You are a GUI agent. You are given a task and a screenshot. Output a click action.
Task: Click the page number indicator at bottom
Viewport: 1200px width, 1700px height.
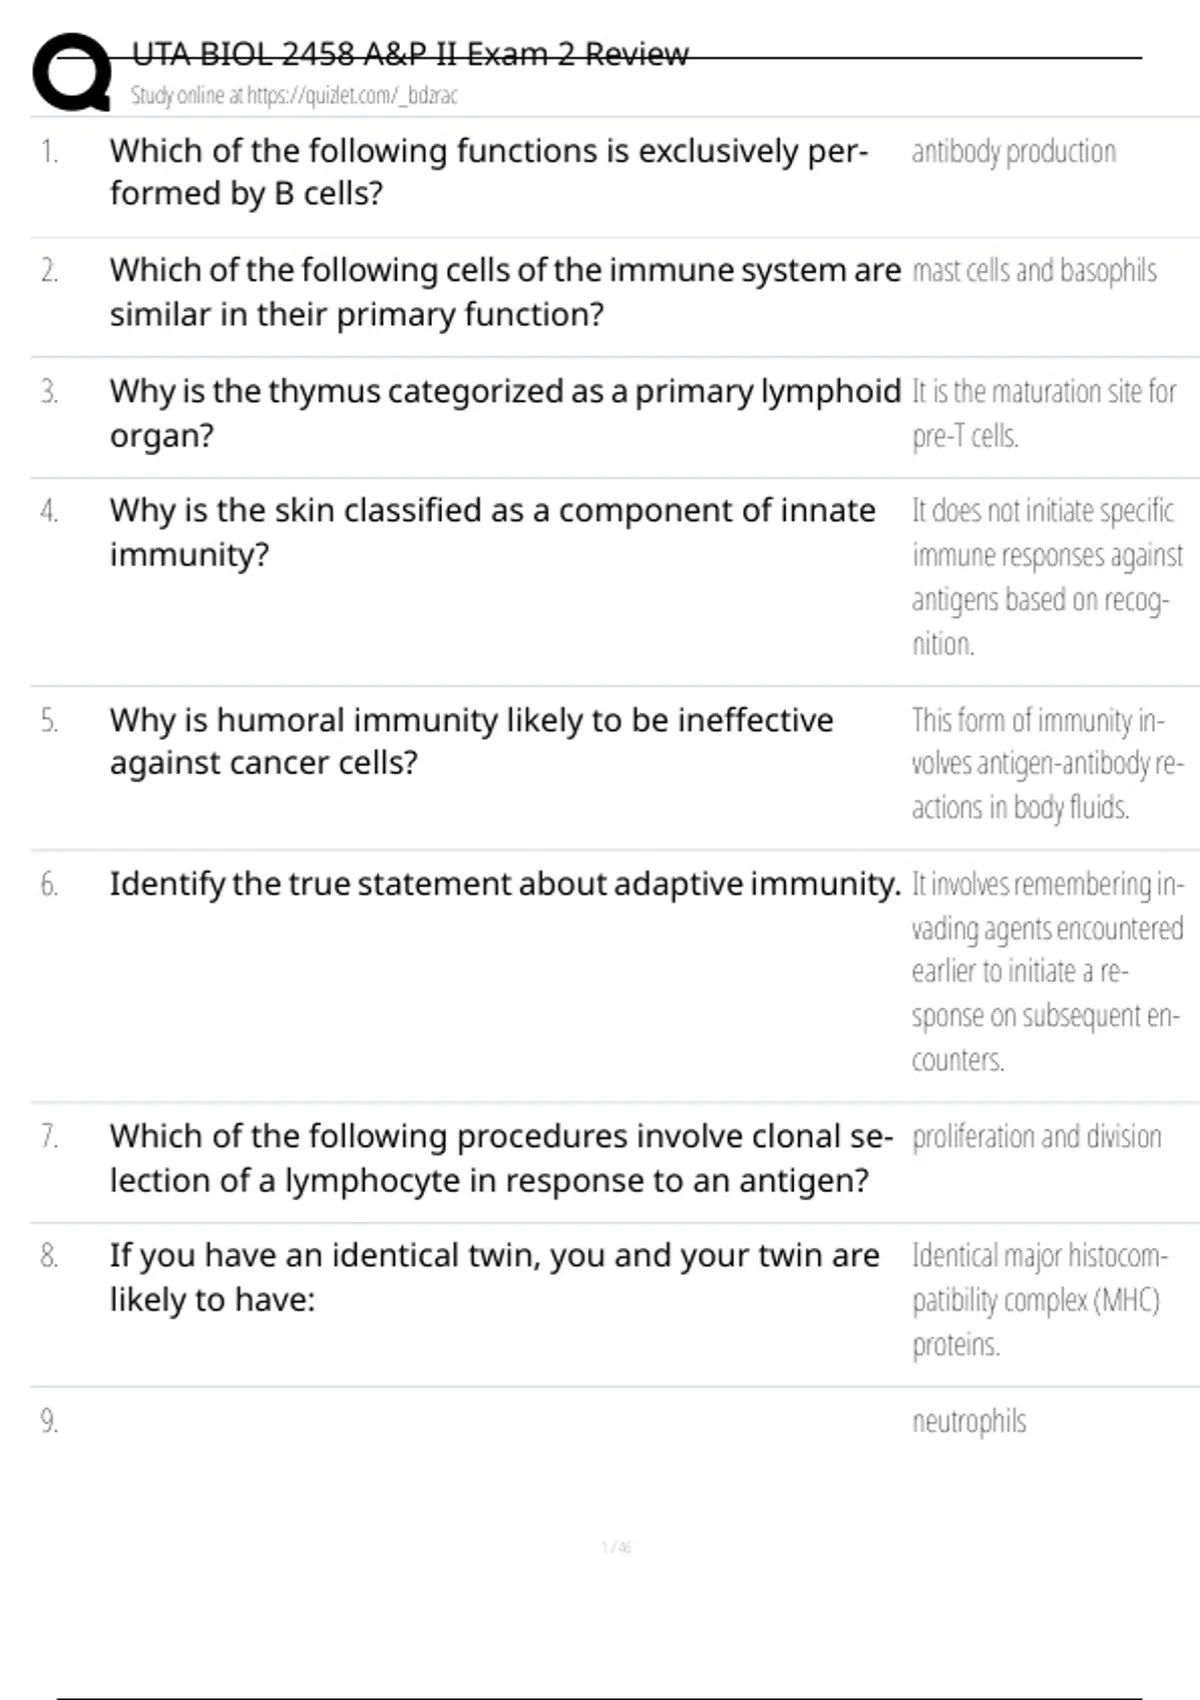tap(616, 1547)
